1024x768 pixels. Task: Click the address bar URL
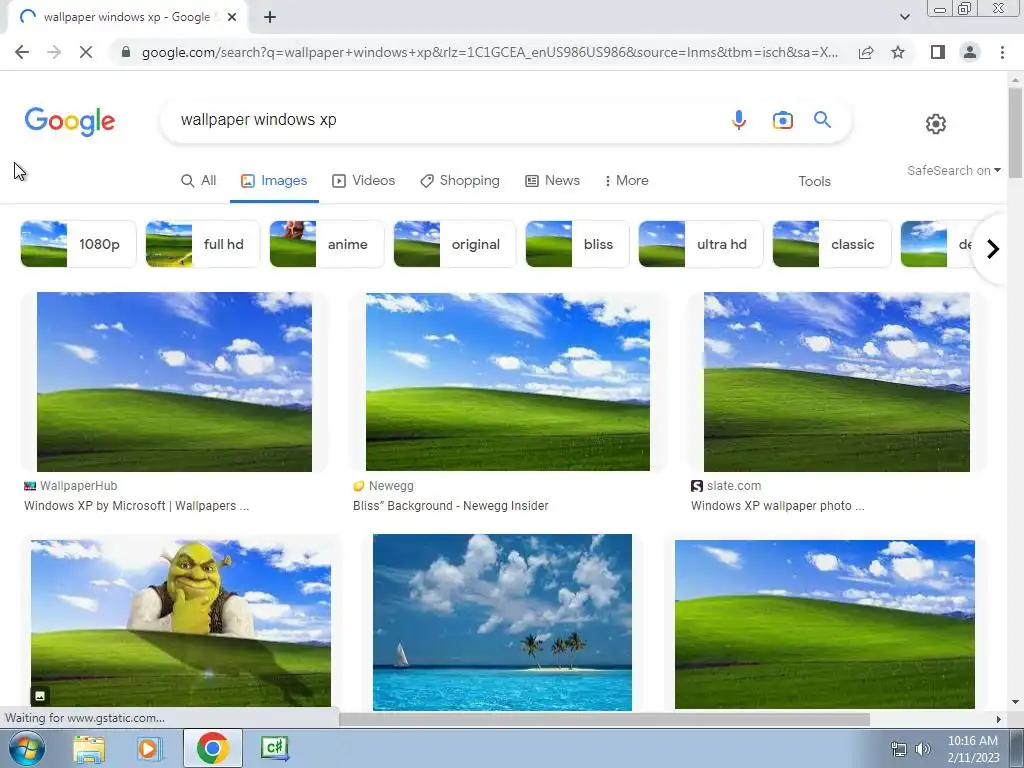490,52
